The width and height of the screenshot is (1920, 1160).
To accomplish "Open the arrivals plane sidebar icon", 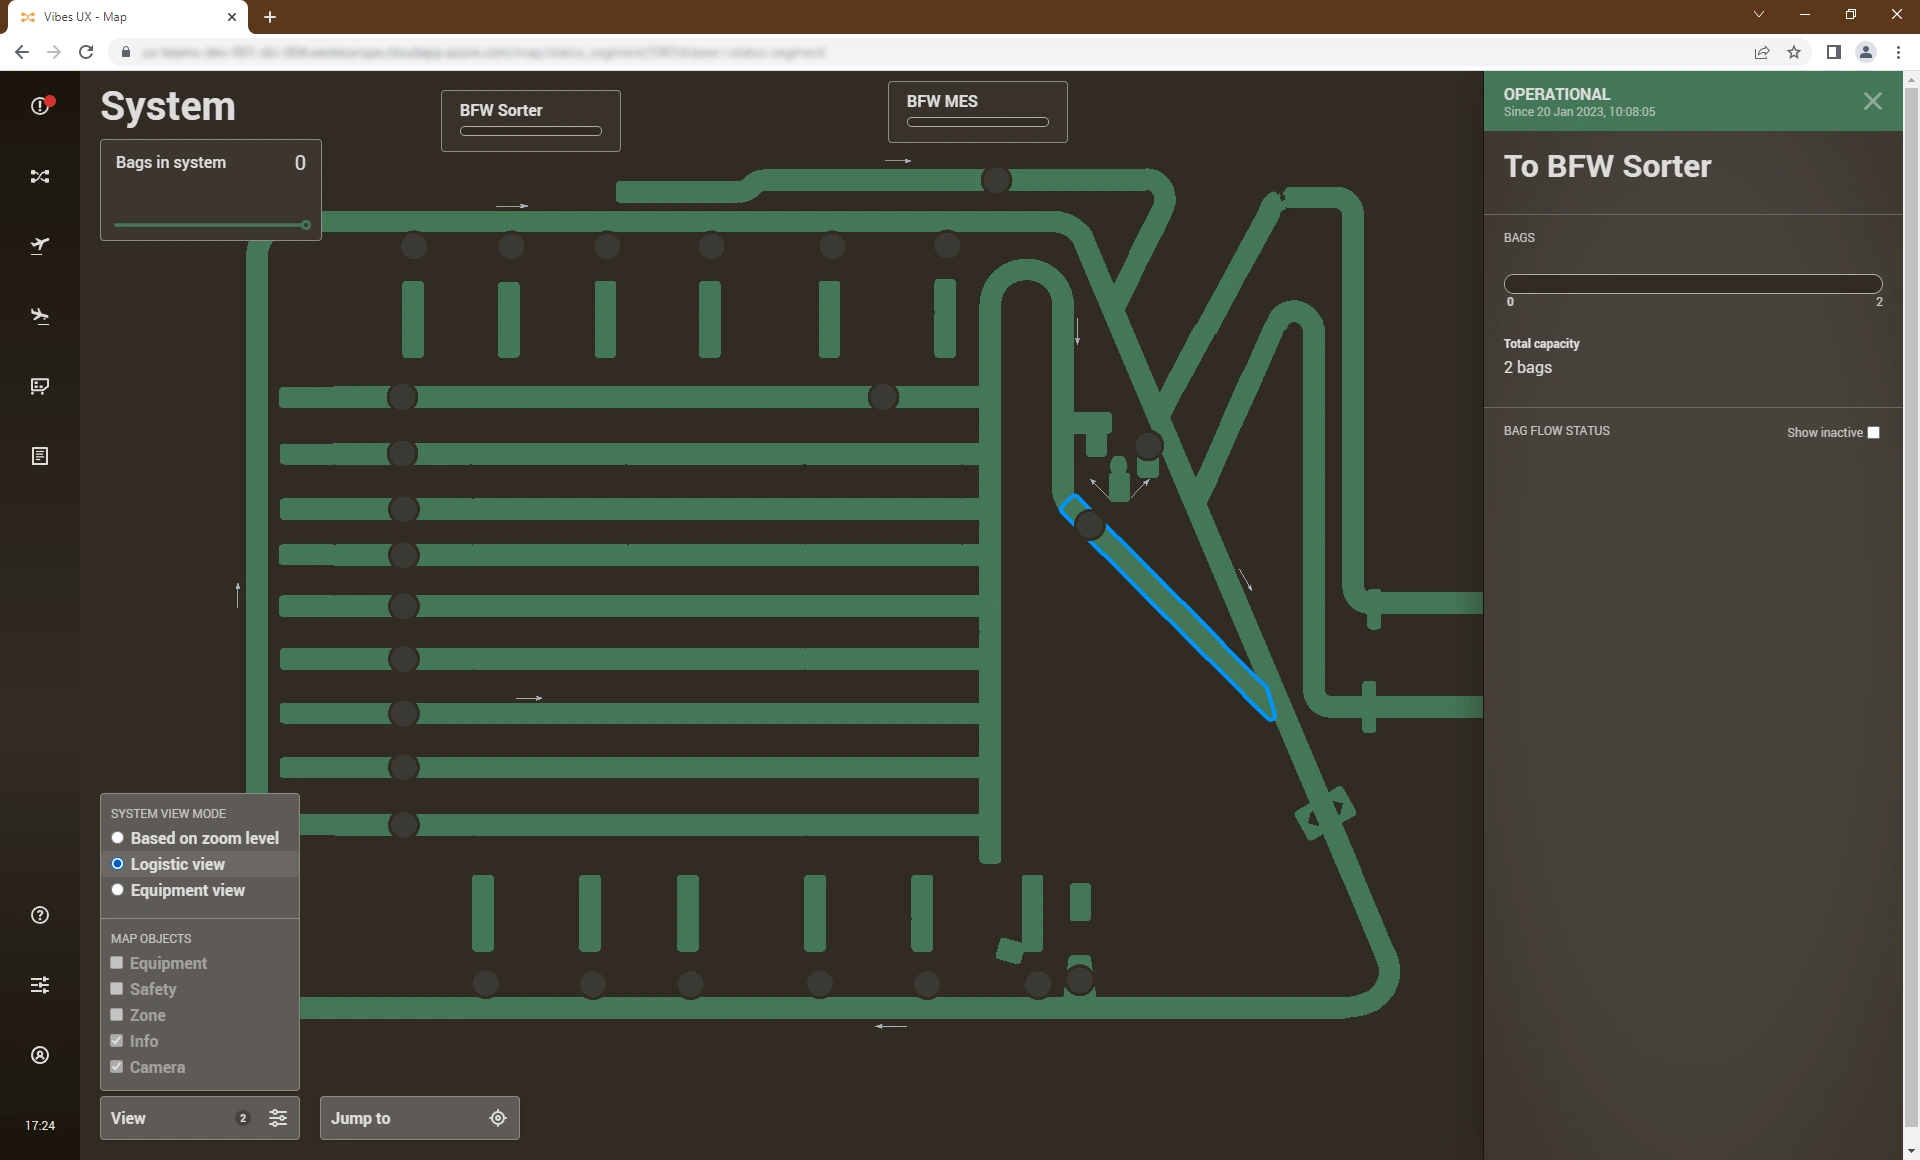I will click(x=40, y=316).
